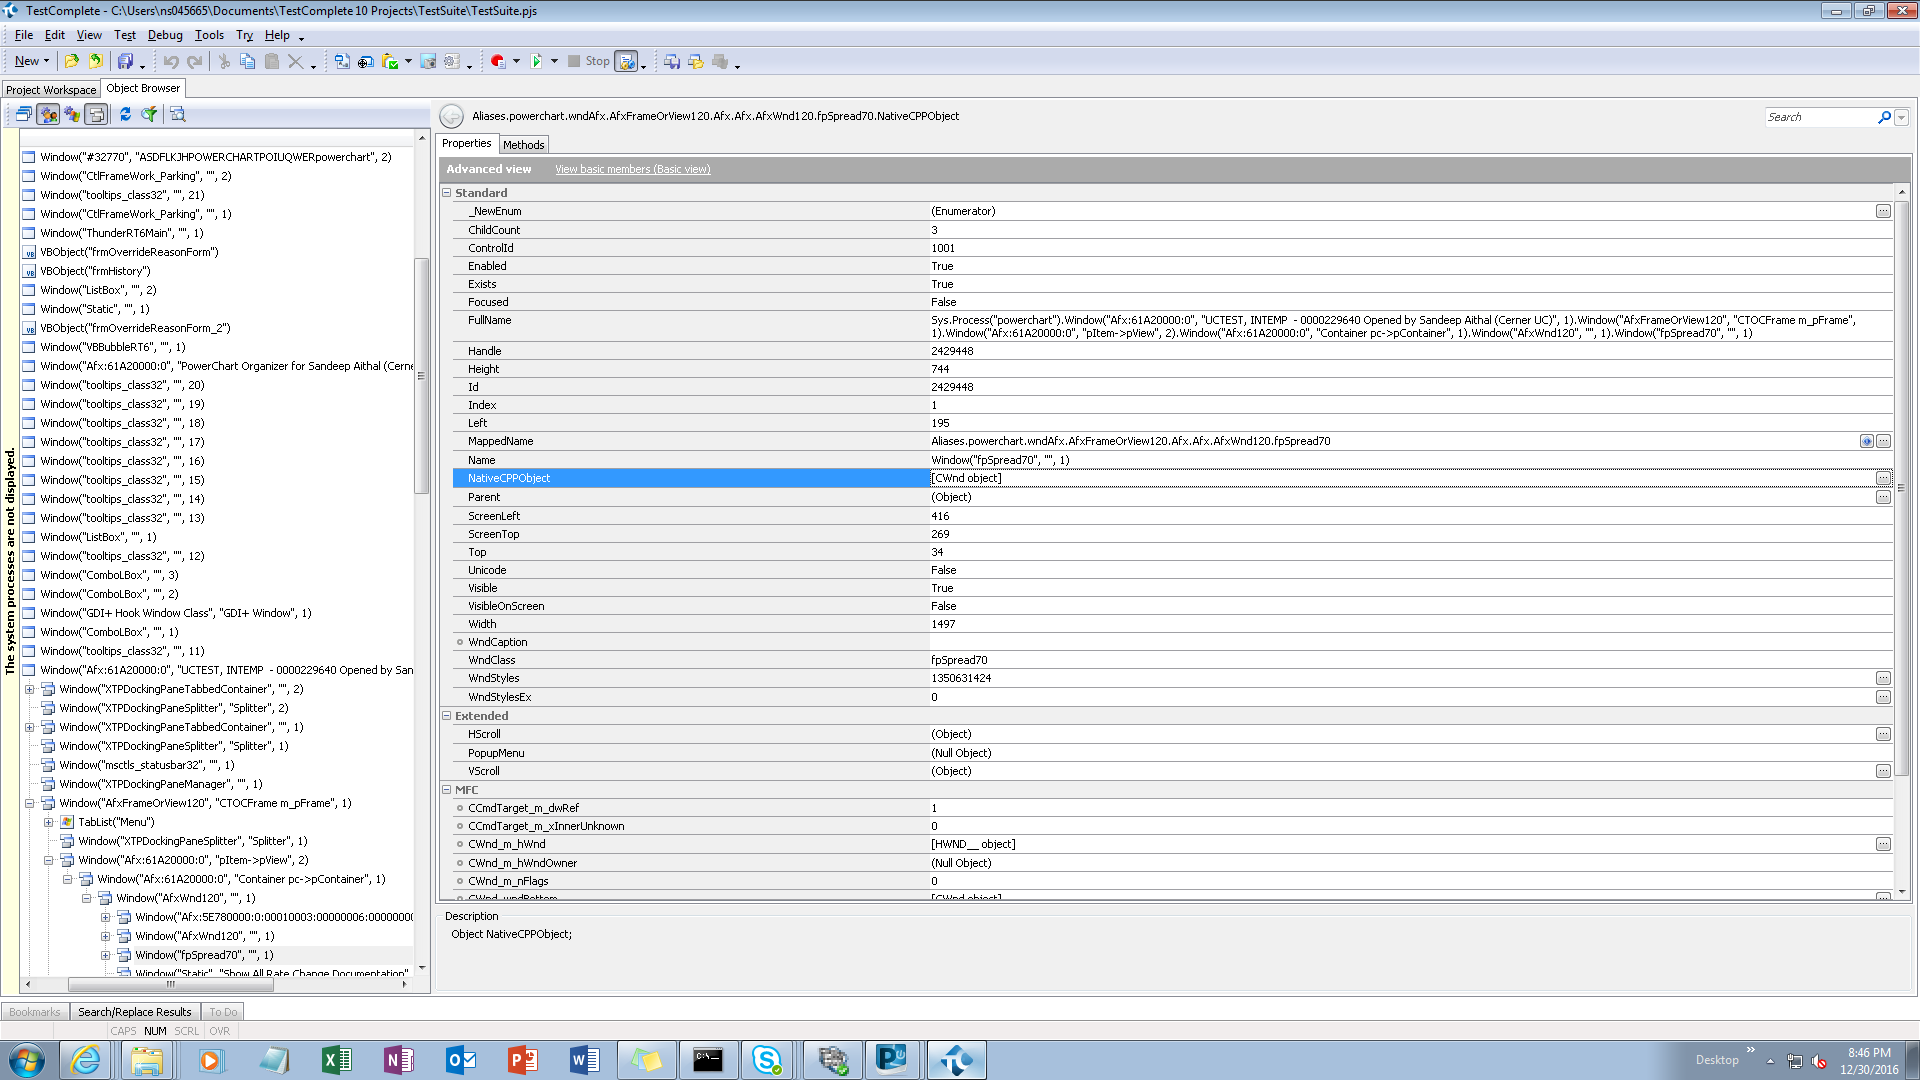Screen dimensions: 1920x1080
Task: Click the Open project folder icon
Action: pyautogui.click(x=72, y=62)
